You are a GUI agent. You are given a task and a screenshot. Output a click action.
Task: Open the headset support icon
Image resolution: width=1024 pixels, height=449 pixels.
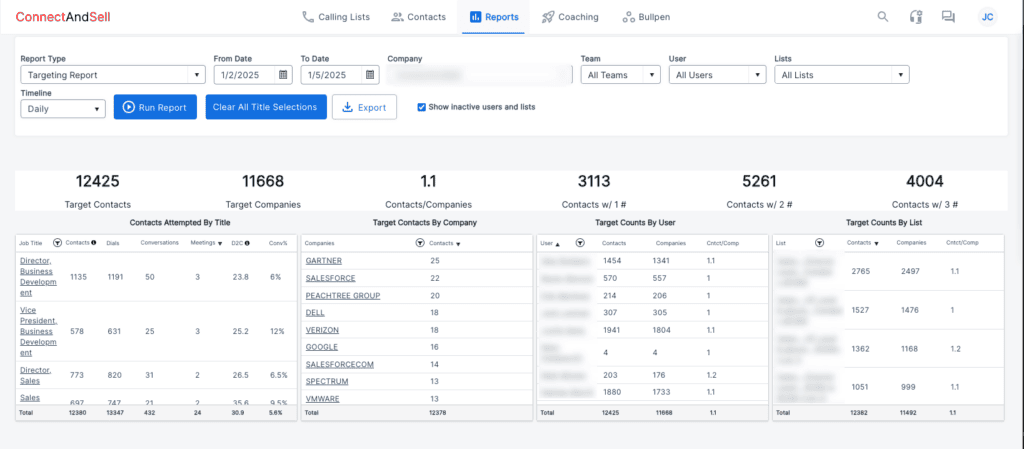pyautogui.click(x=916, y=17)
